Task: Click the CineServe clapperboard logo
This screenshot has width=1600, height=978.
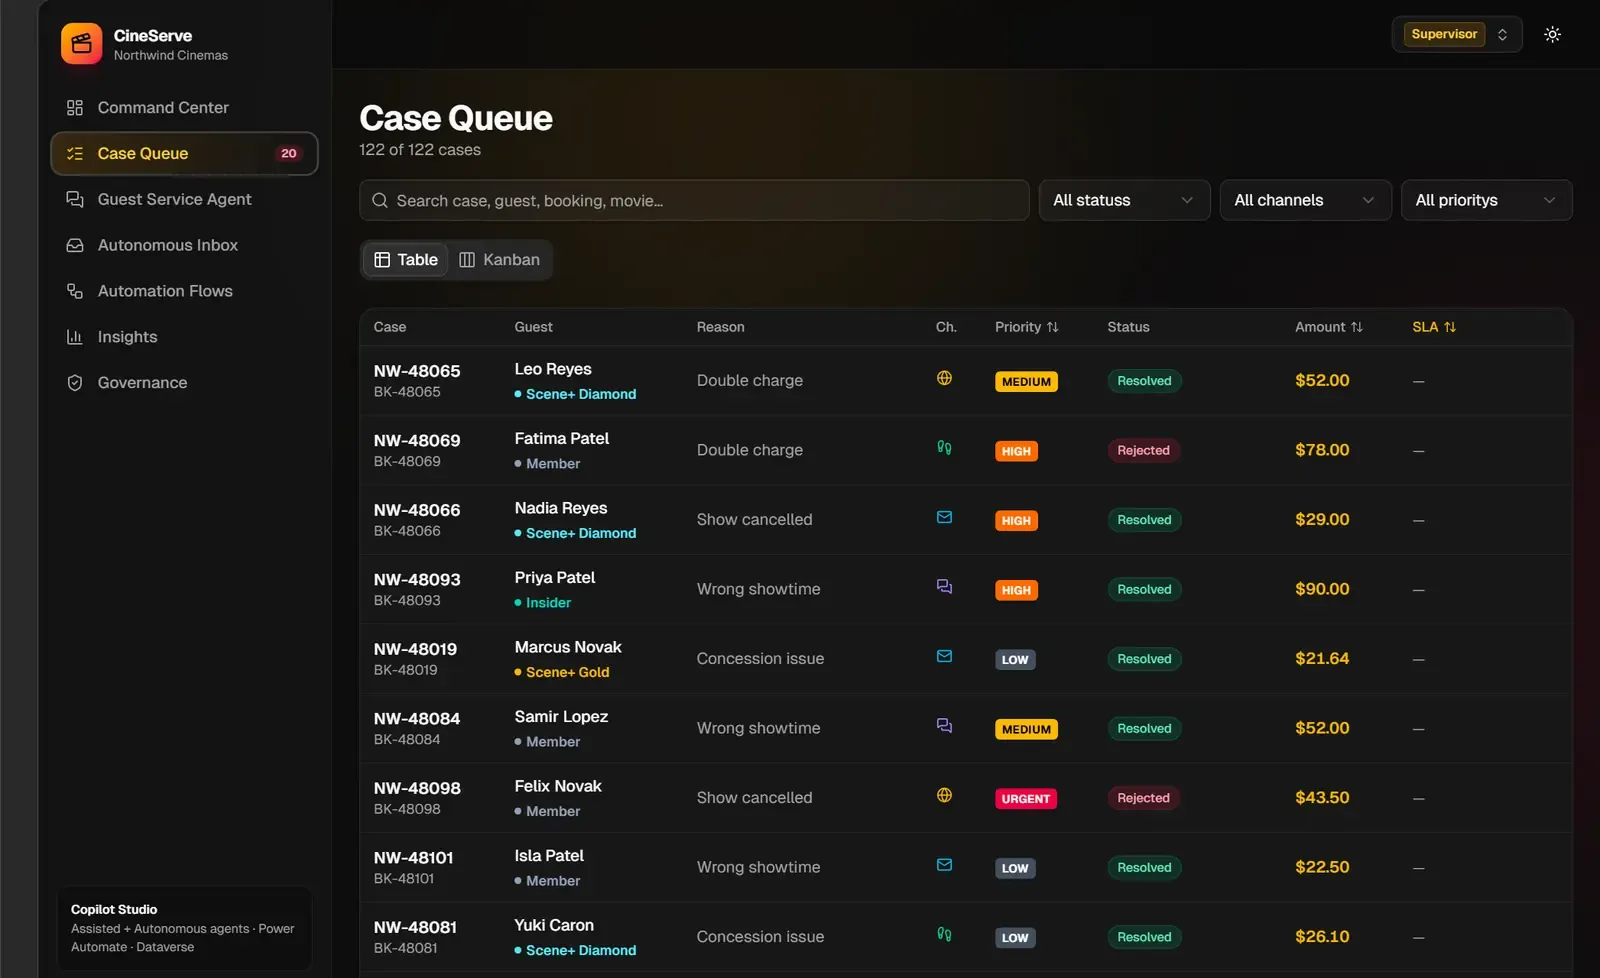Action: (81, 44)
